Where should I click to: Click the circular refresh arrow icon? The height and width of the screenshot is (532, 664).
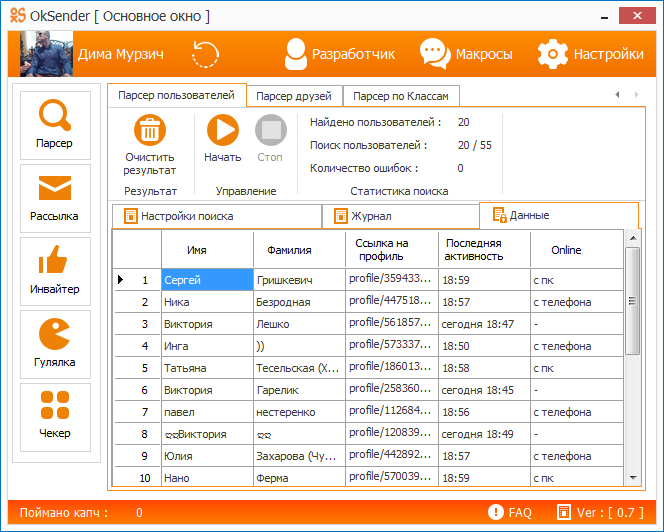[x=205, y=54]
